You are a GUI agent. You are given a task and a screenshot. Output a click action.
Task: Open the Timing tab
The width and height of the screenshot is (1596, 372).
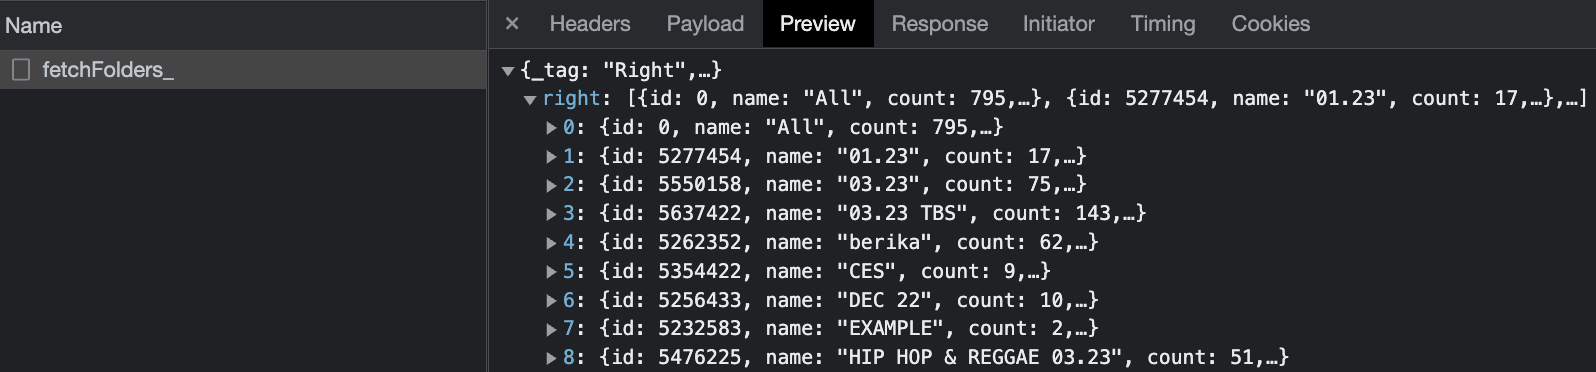(x=1162, y=23)
